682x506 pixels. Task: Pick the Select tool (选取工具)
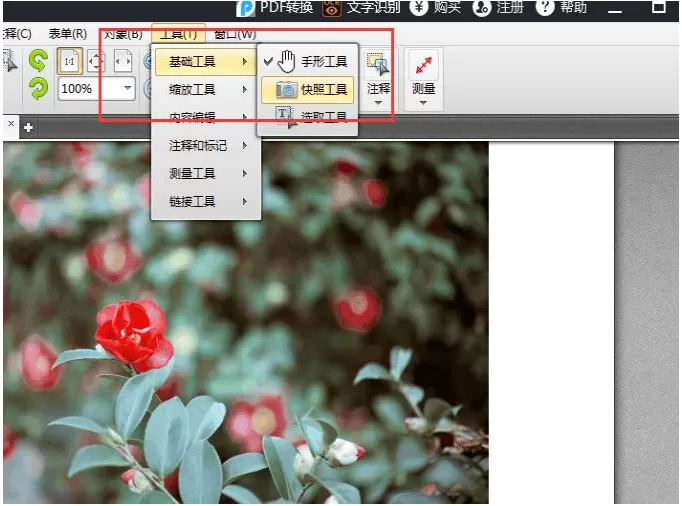[308, 117]
